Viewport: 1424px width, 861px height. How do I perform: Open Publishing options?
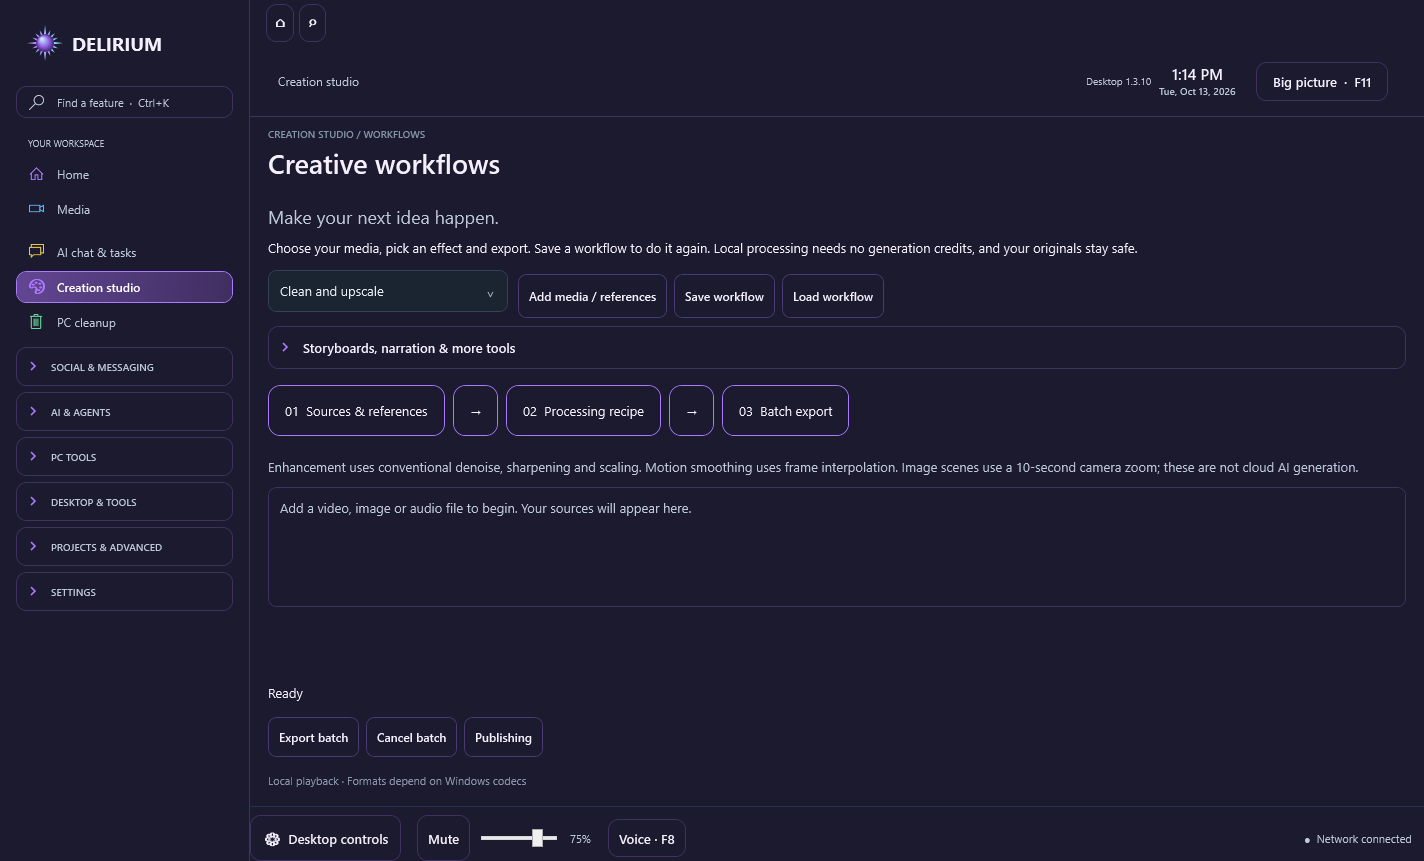point(503,737)
